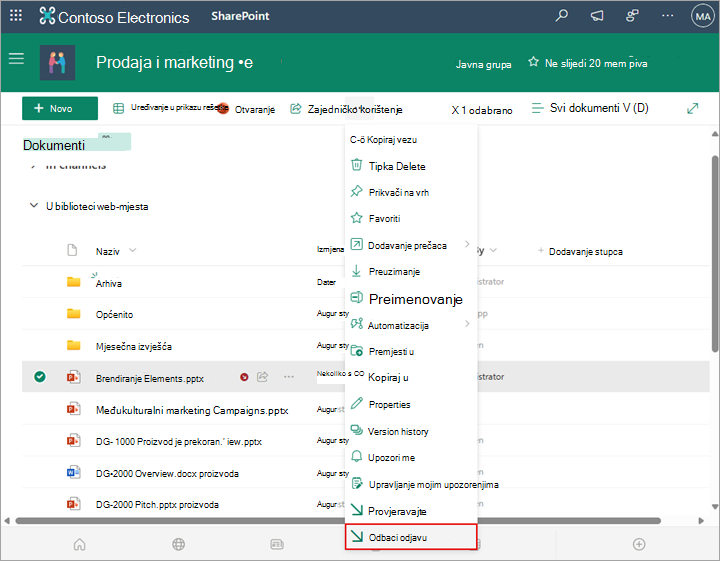The width and height of the screenshot is (720, 561).
Task: Click the home icon in bottom bar
Action: click(x=79, y=544)
